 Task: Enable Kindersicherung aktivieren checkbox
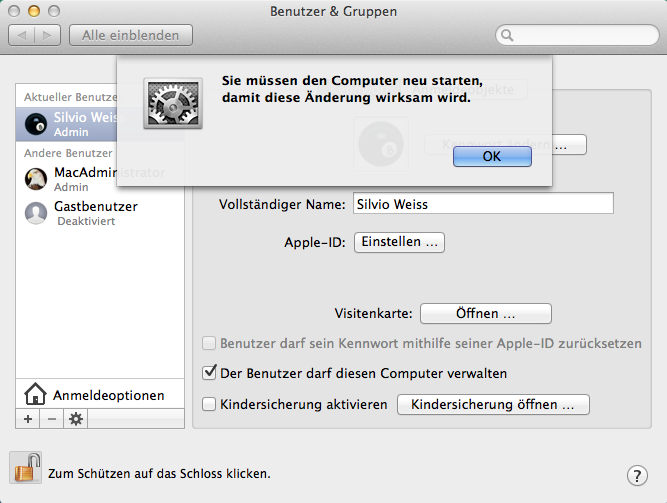click(209, 404)
